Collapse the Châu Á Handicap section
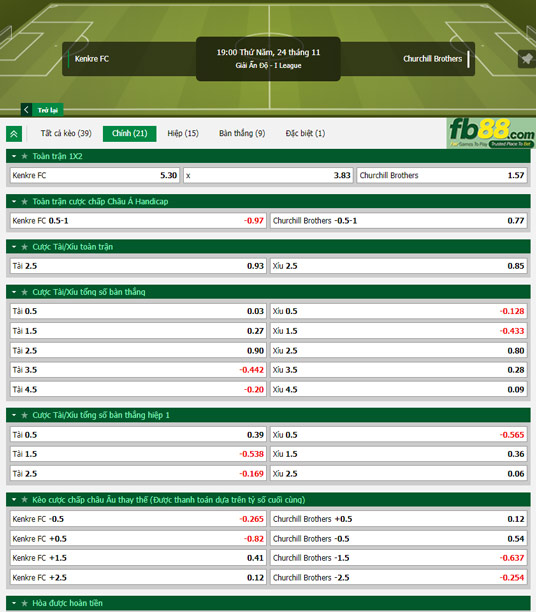Screen dimensions: 536x612 (14, 201)
